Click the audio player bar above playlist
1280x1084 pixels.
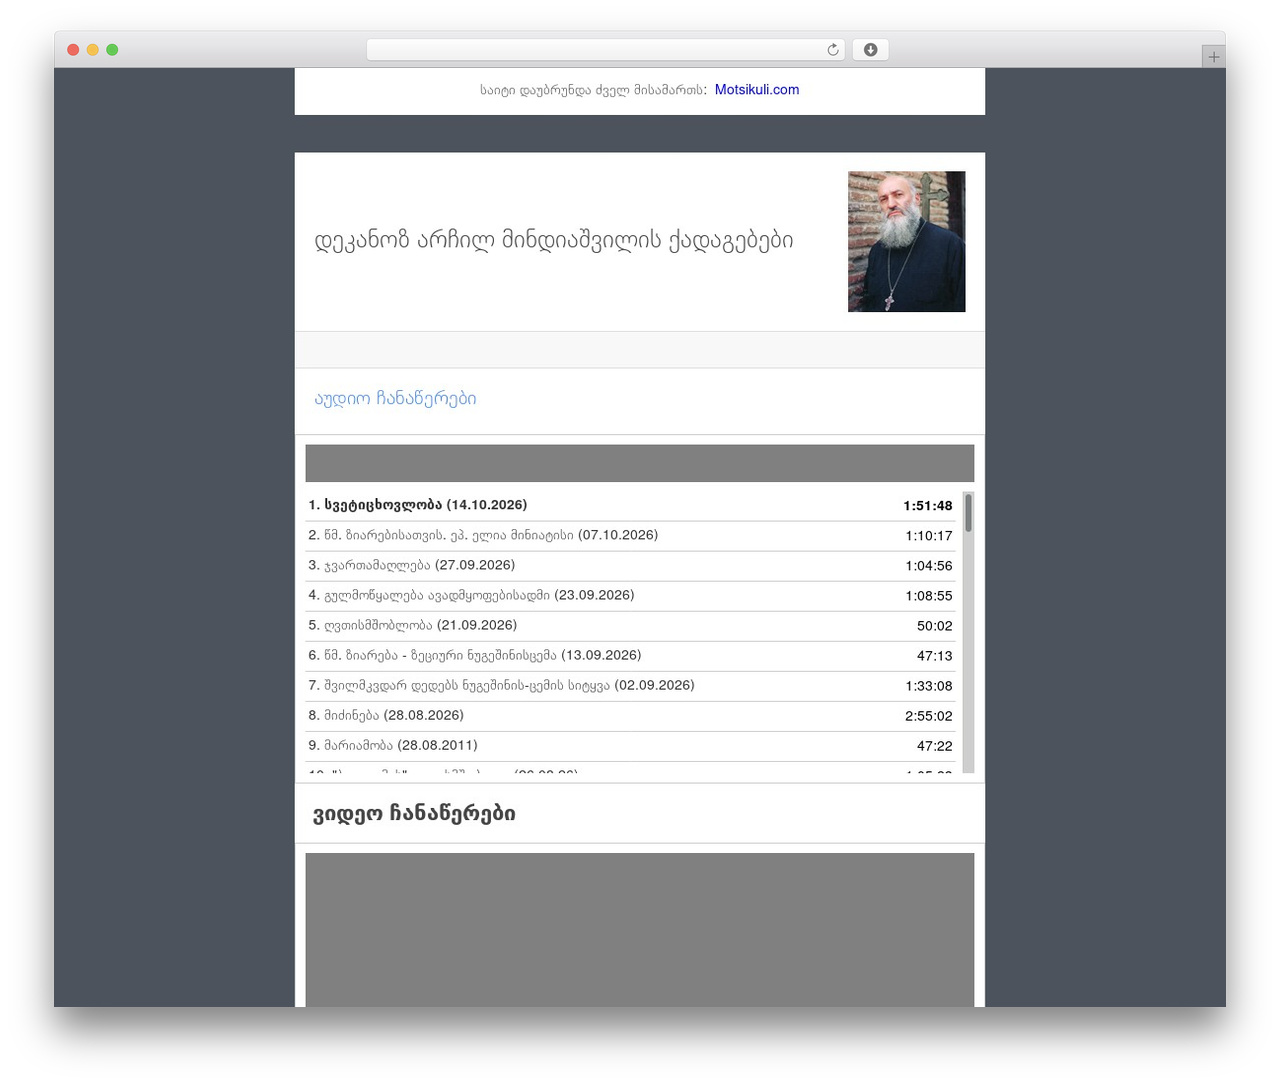(640, 464)
